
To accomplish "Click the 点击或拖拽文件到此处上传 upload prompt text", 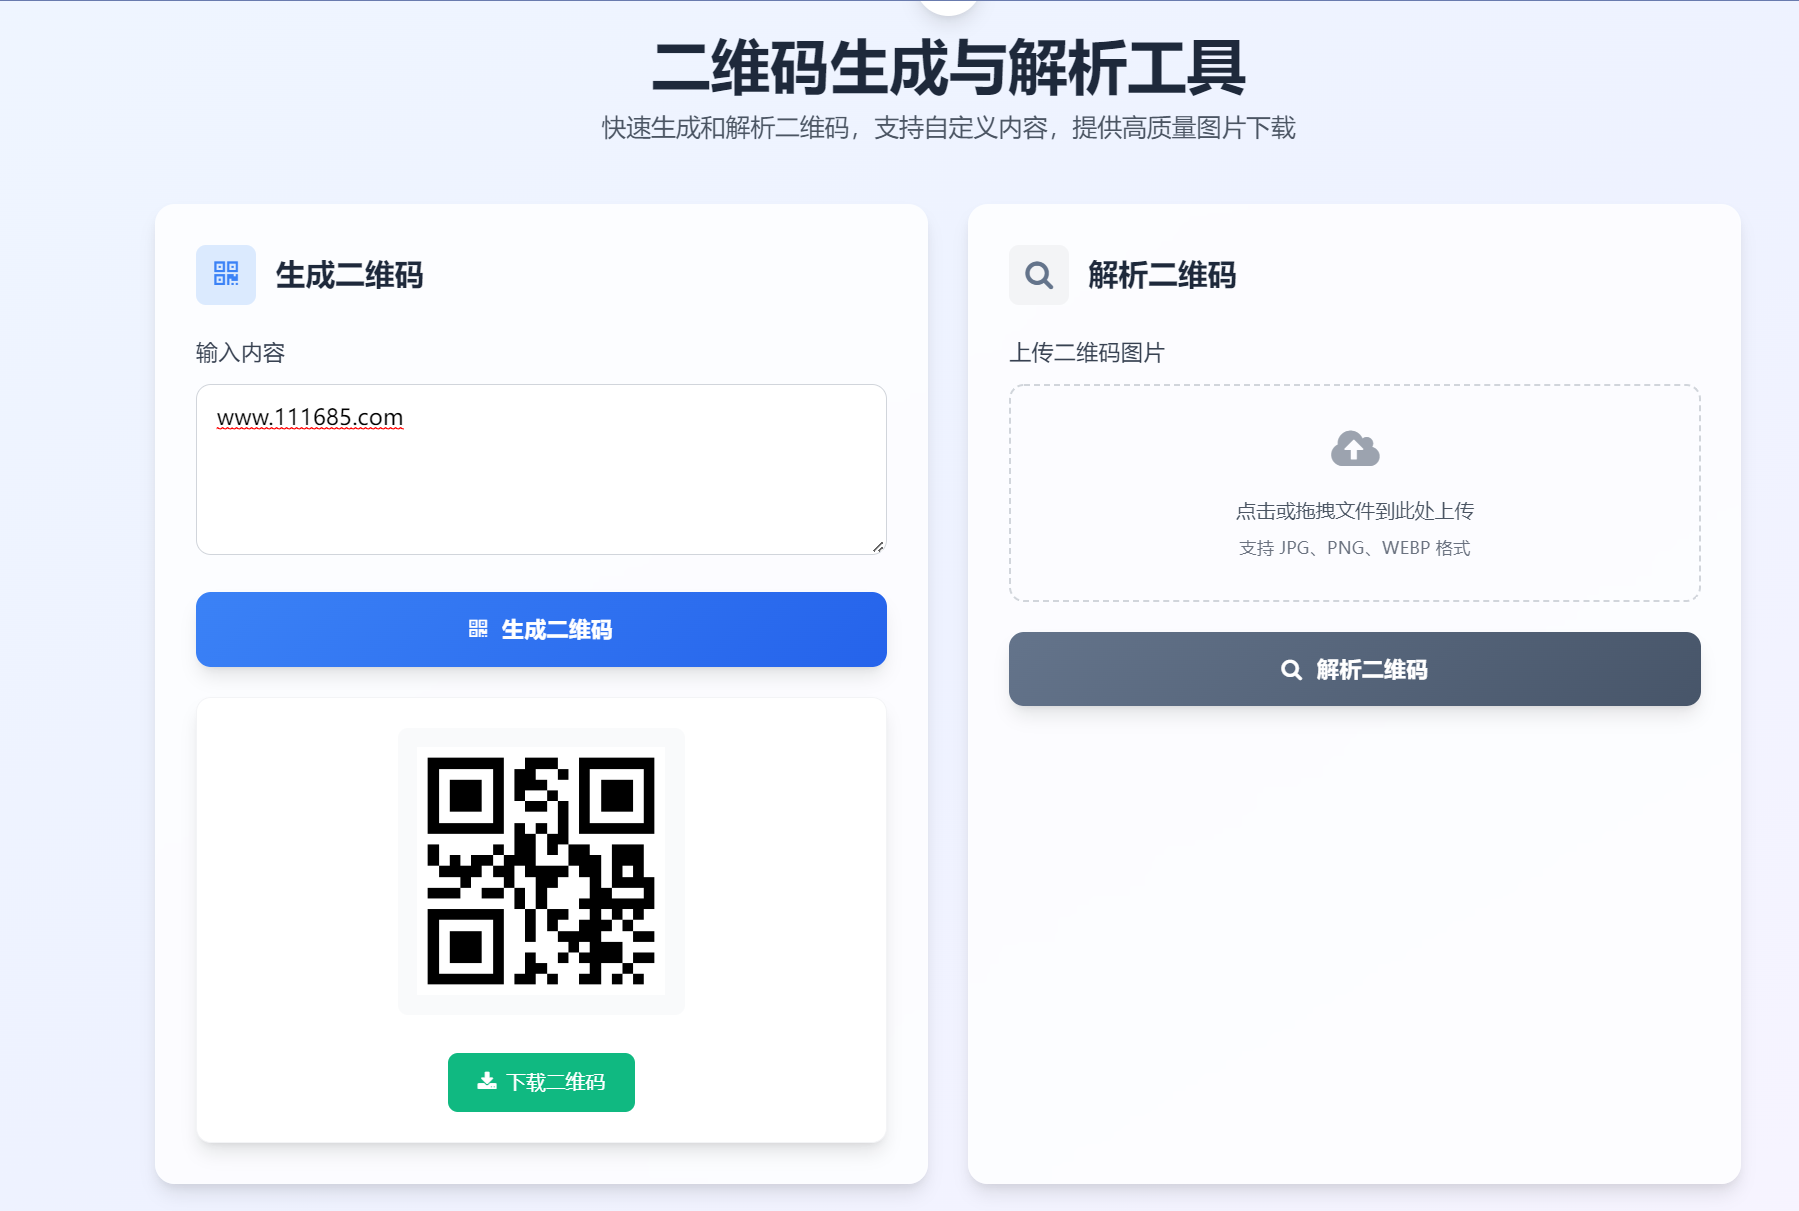I will point(1355,511).
